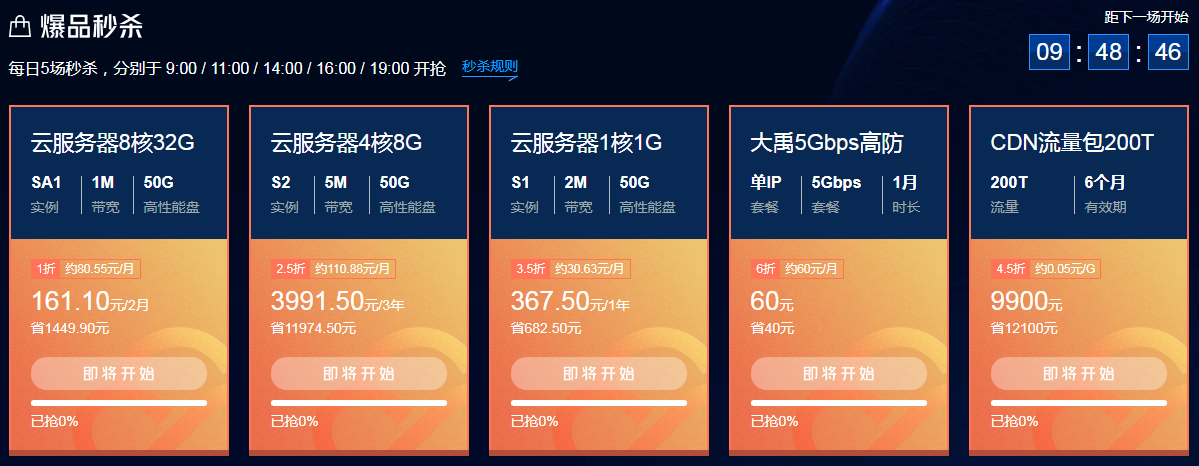The width and height of the screenshot is (1199, 466).
Task: Select the CDN流量包200T card title
Action: [x=1071, y=143]
